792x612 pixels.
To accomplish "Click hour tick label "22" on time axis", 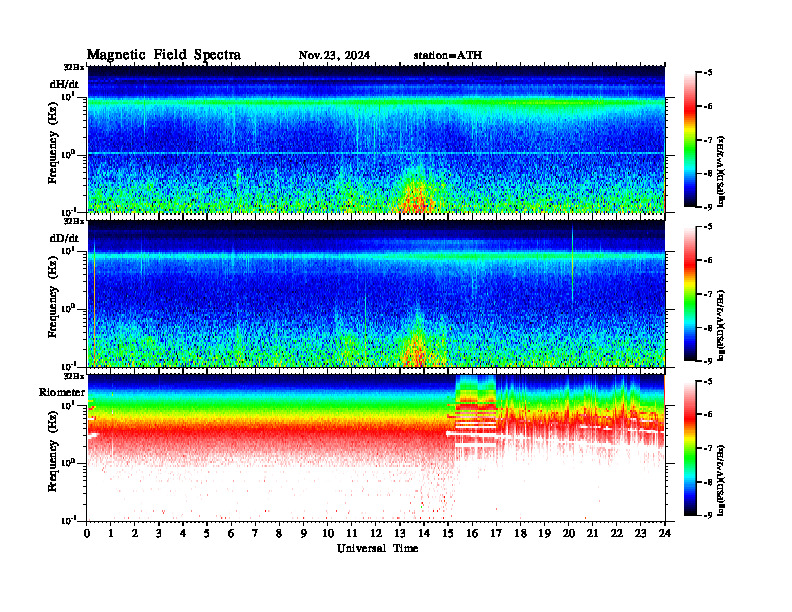I will click(616, 533).
